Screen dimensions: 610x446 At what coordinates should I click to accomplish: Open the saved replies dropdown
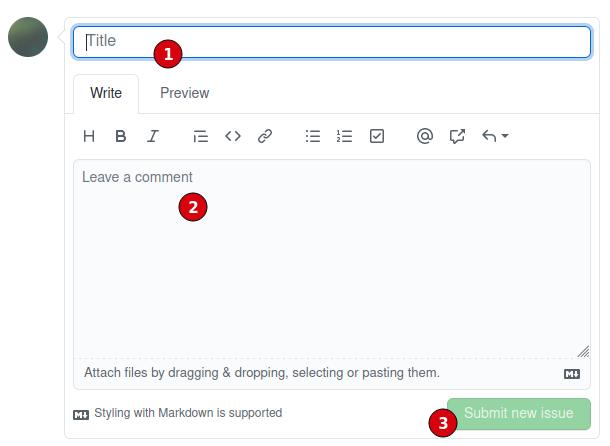(x=495, y=136)
